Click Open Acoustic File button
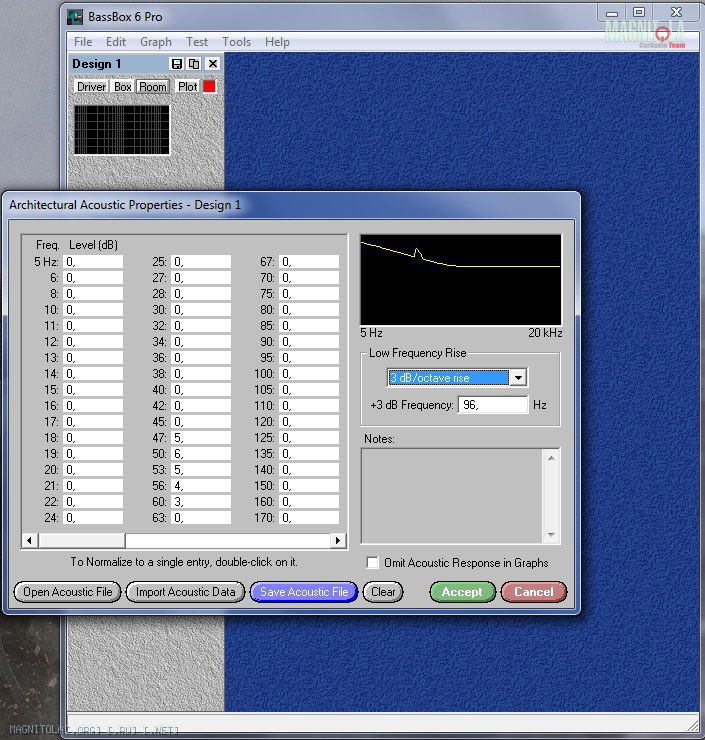This screenshot has height=740, width=705. pyautogui.click(x=67, y=592)
